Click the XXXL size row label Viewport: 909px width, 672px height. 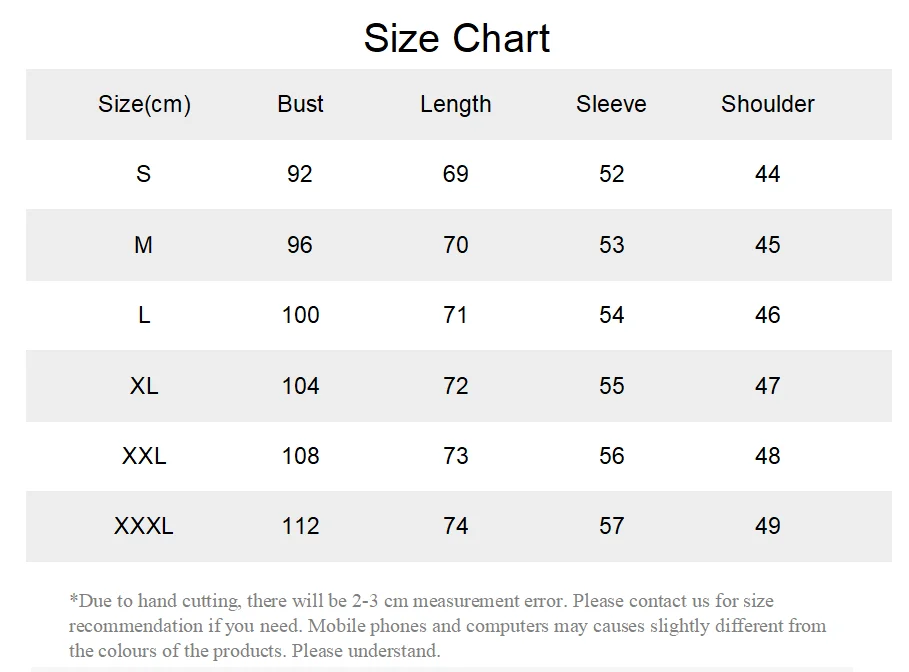[x=144, y=526]
